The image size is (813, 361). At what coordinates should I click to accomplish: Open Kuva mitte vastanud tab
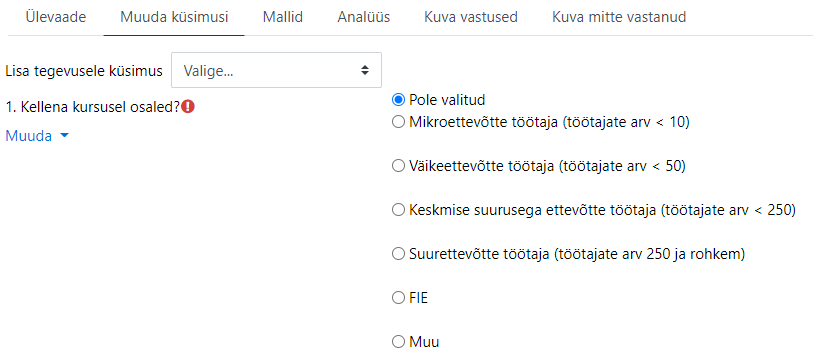619,18
